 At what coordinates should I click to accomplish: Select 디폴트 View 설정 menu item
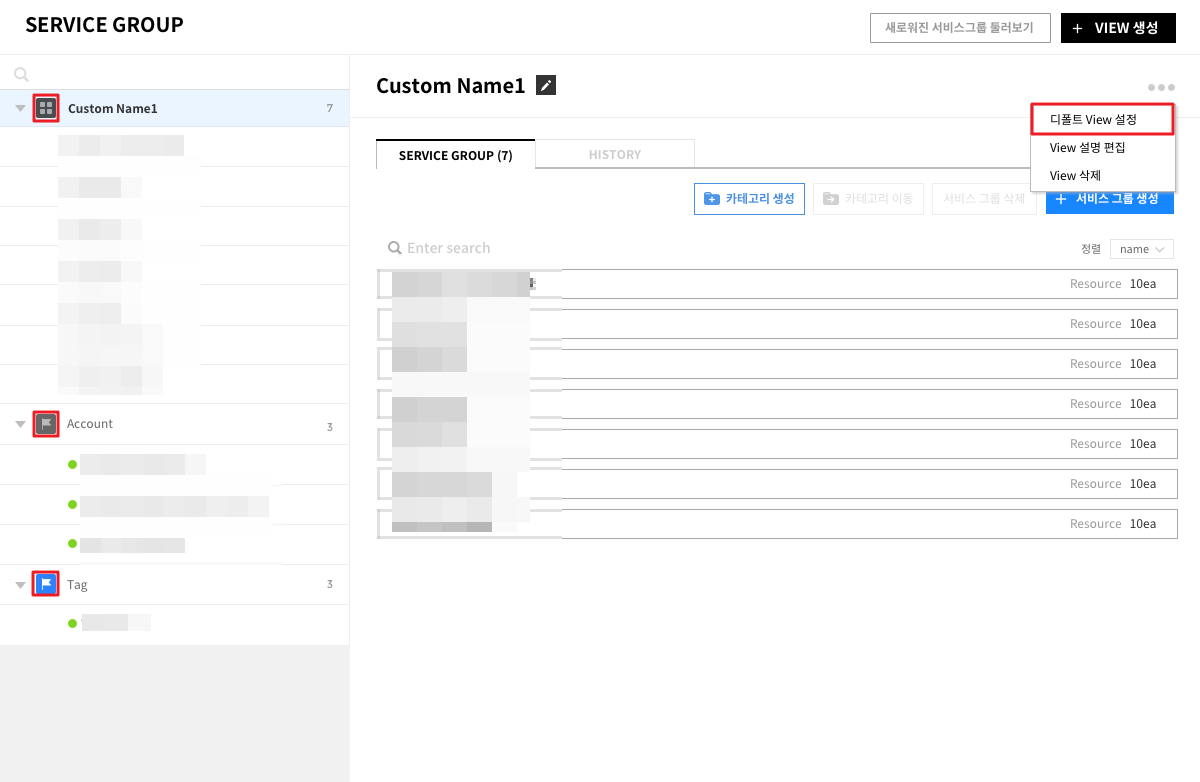click(1102, 119)
